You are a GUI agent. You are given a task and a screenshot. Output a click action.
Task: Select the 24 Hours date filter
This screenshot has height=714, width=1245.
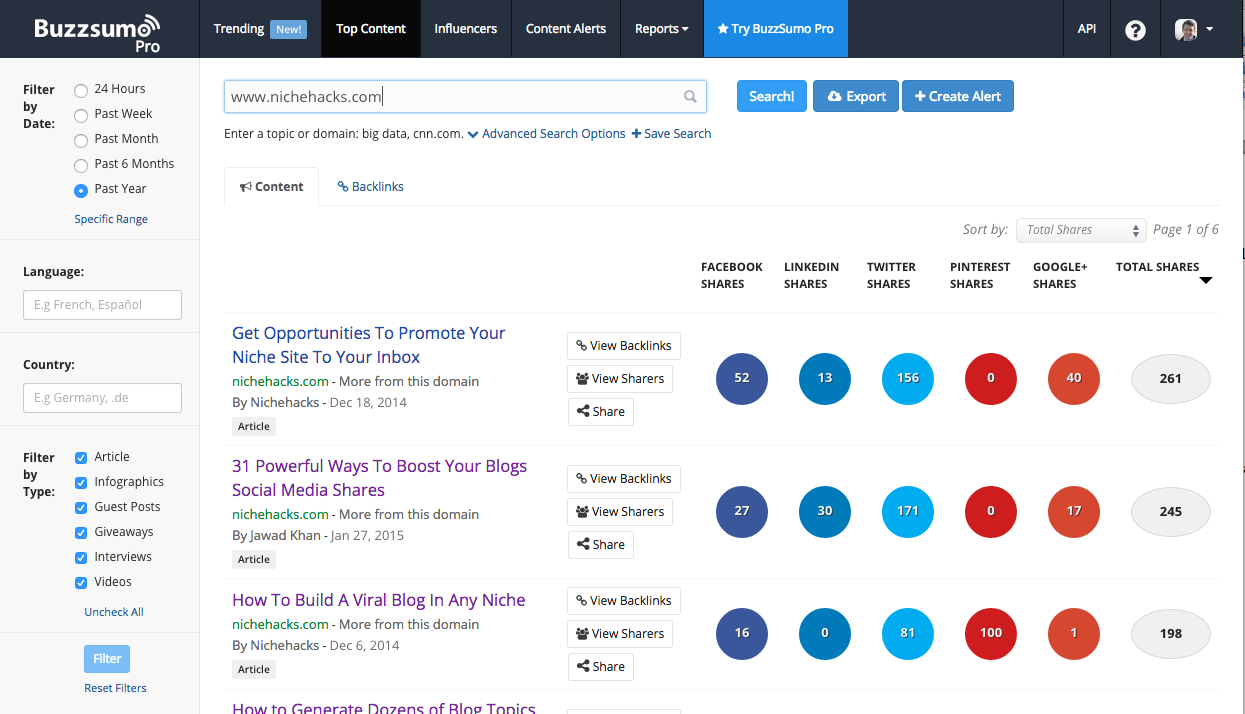pyautogui.click(x=81, y=90)
